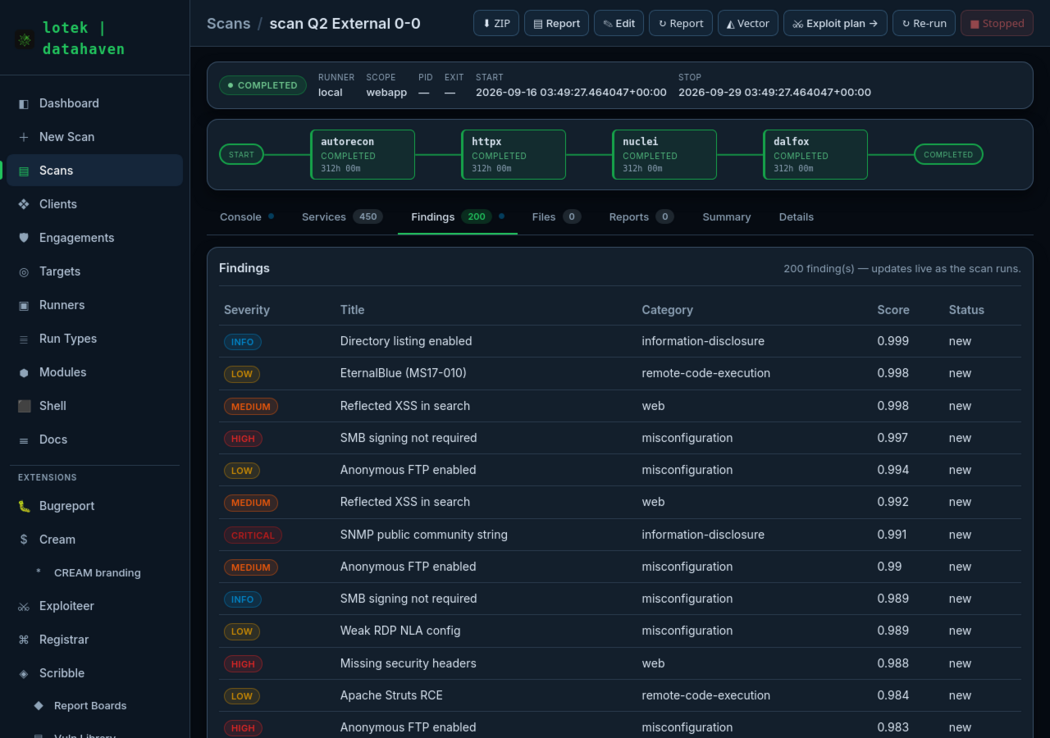Show the Summary tab

pyautogui.click(x=727, y=217)
